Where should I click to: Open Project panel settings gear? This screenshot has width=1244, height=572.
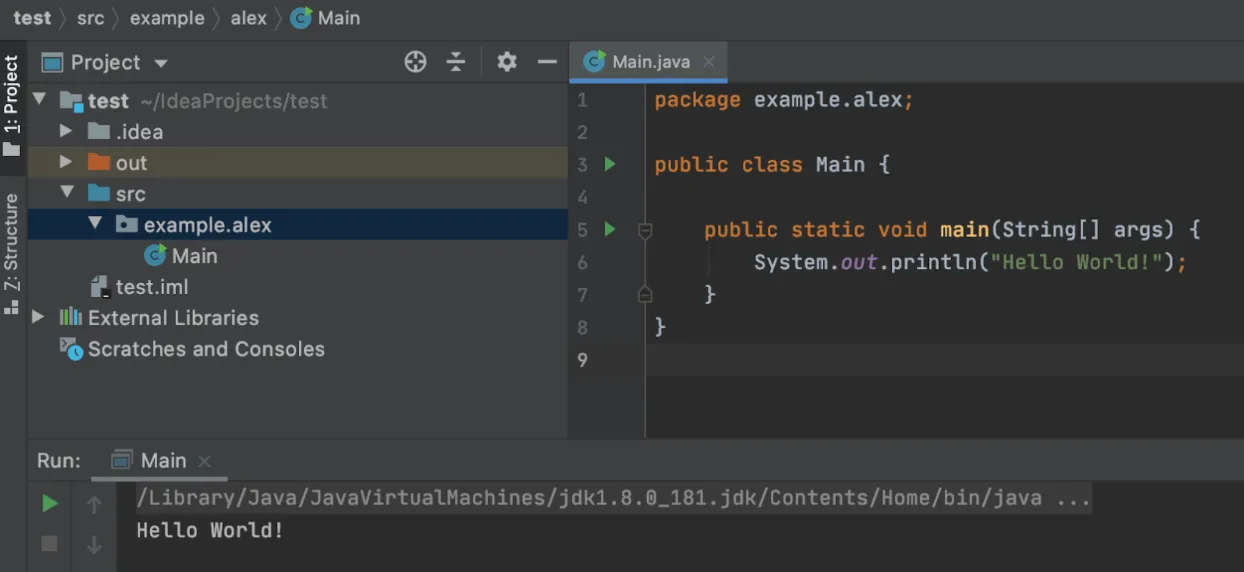pyautogui.click(x=507, y=62)
